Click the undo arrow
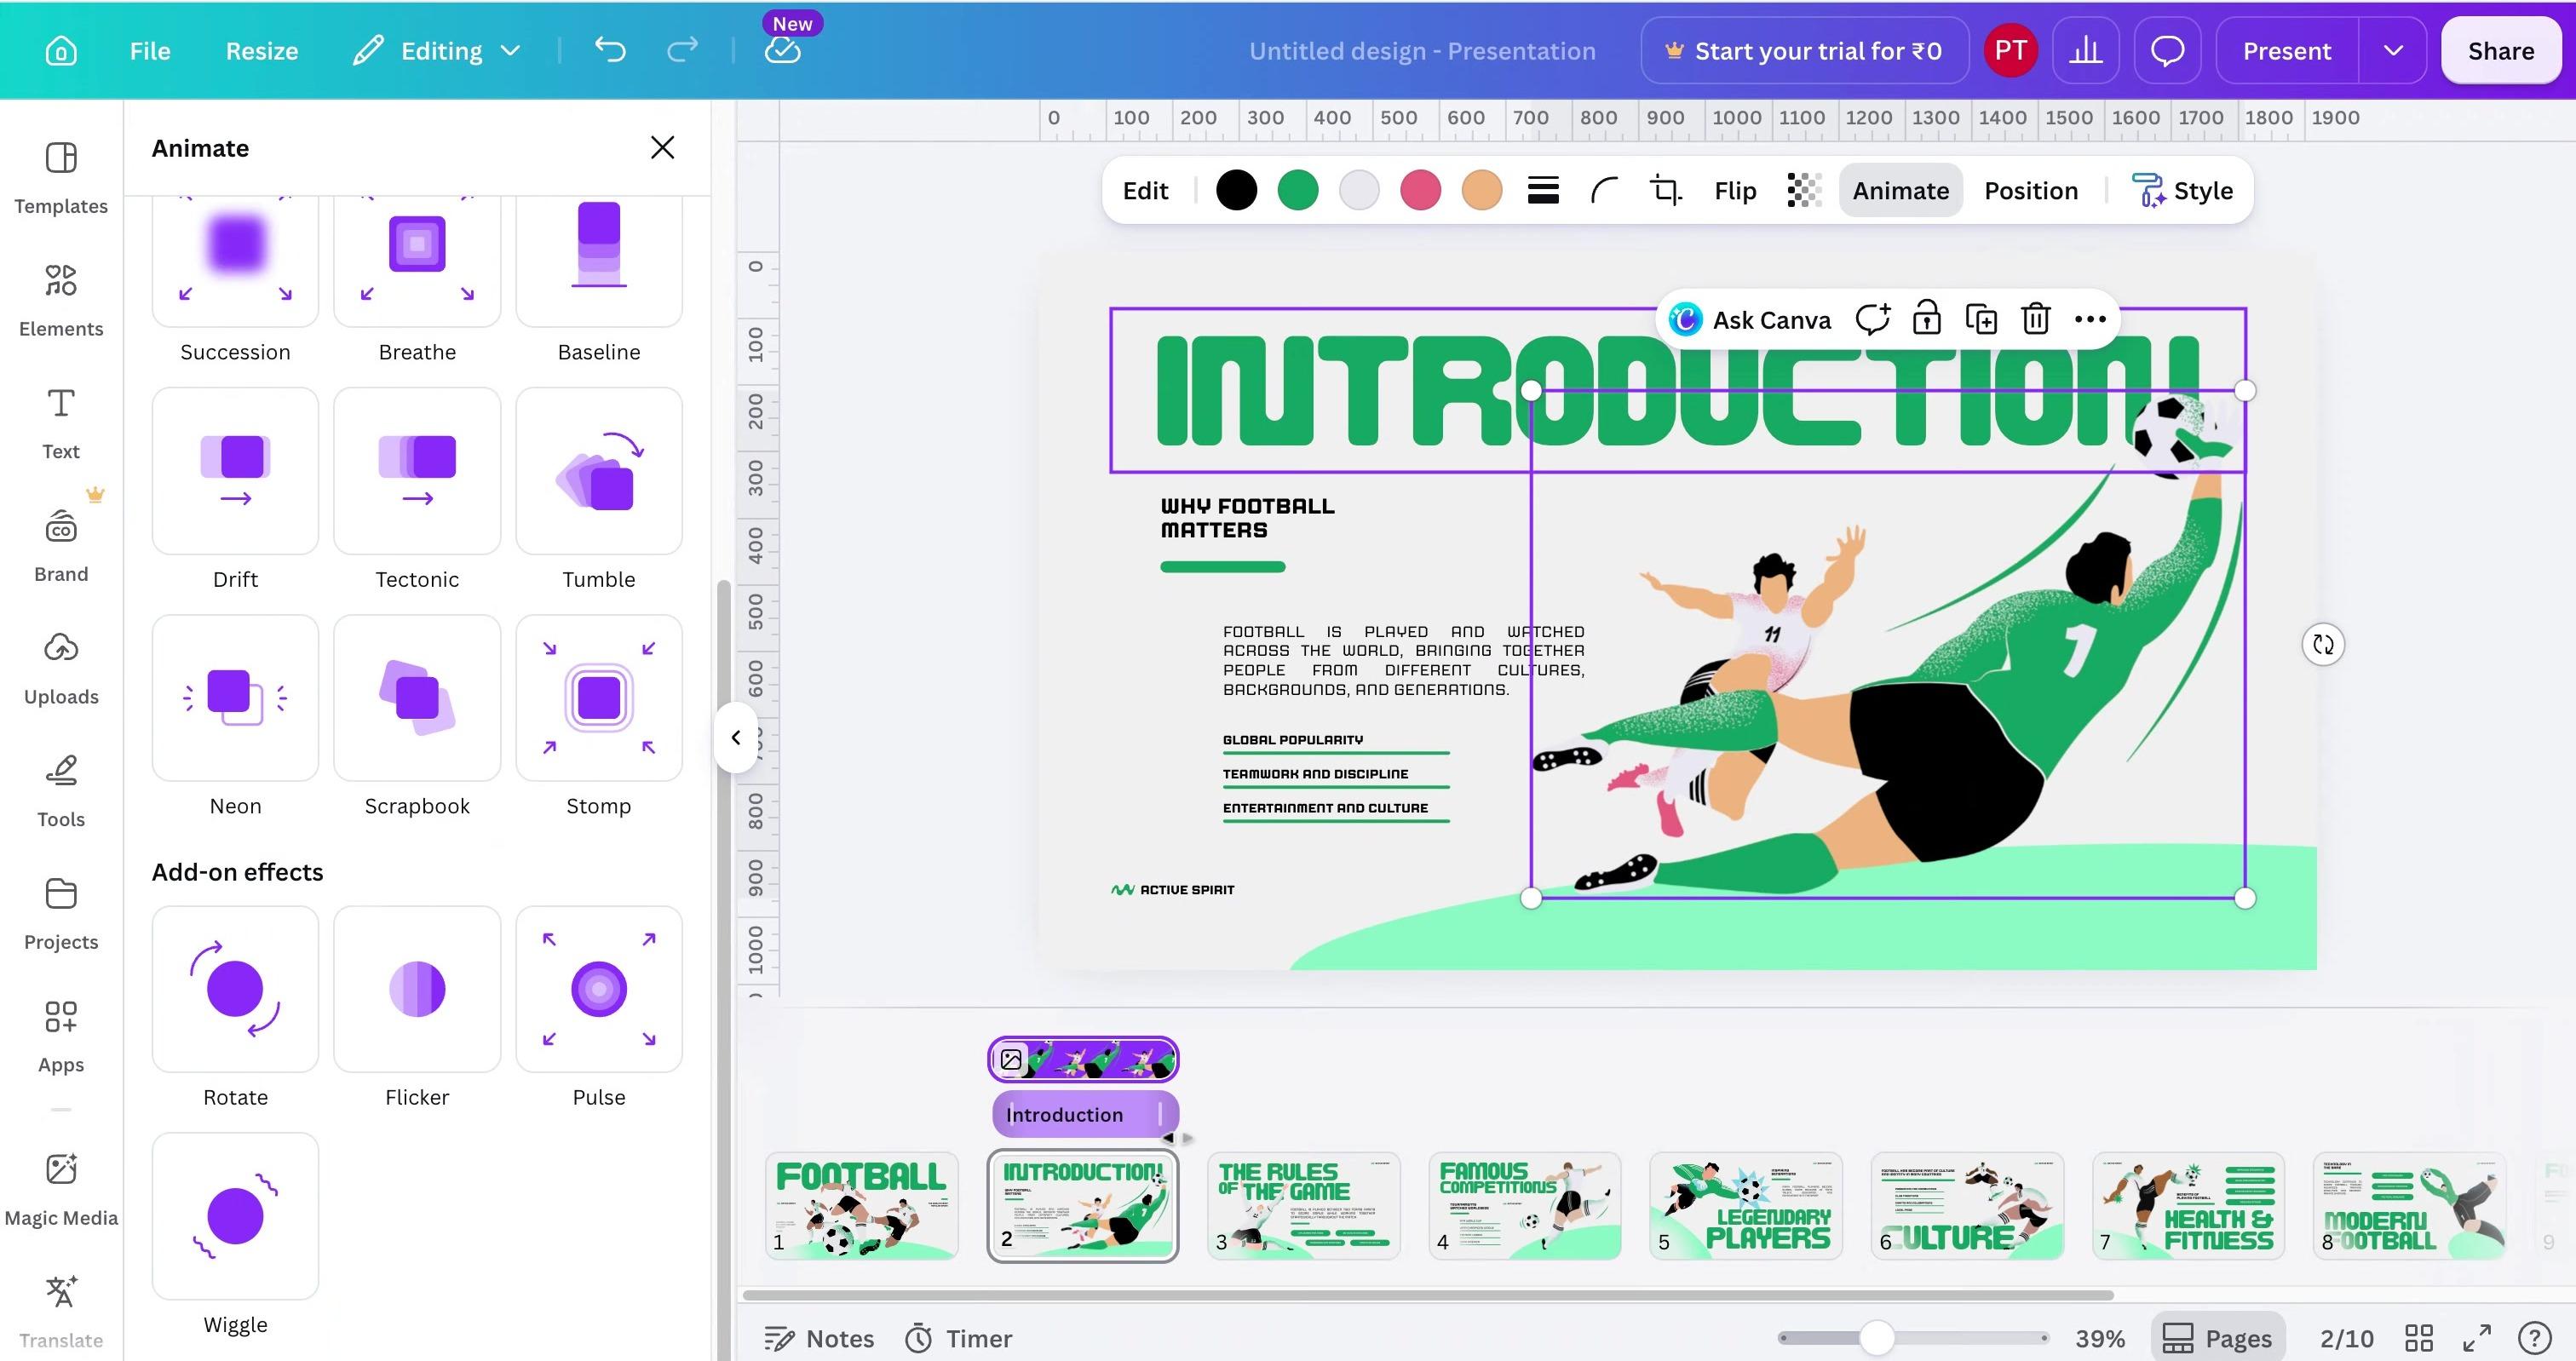 (x=610, y=50)
